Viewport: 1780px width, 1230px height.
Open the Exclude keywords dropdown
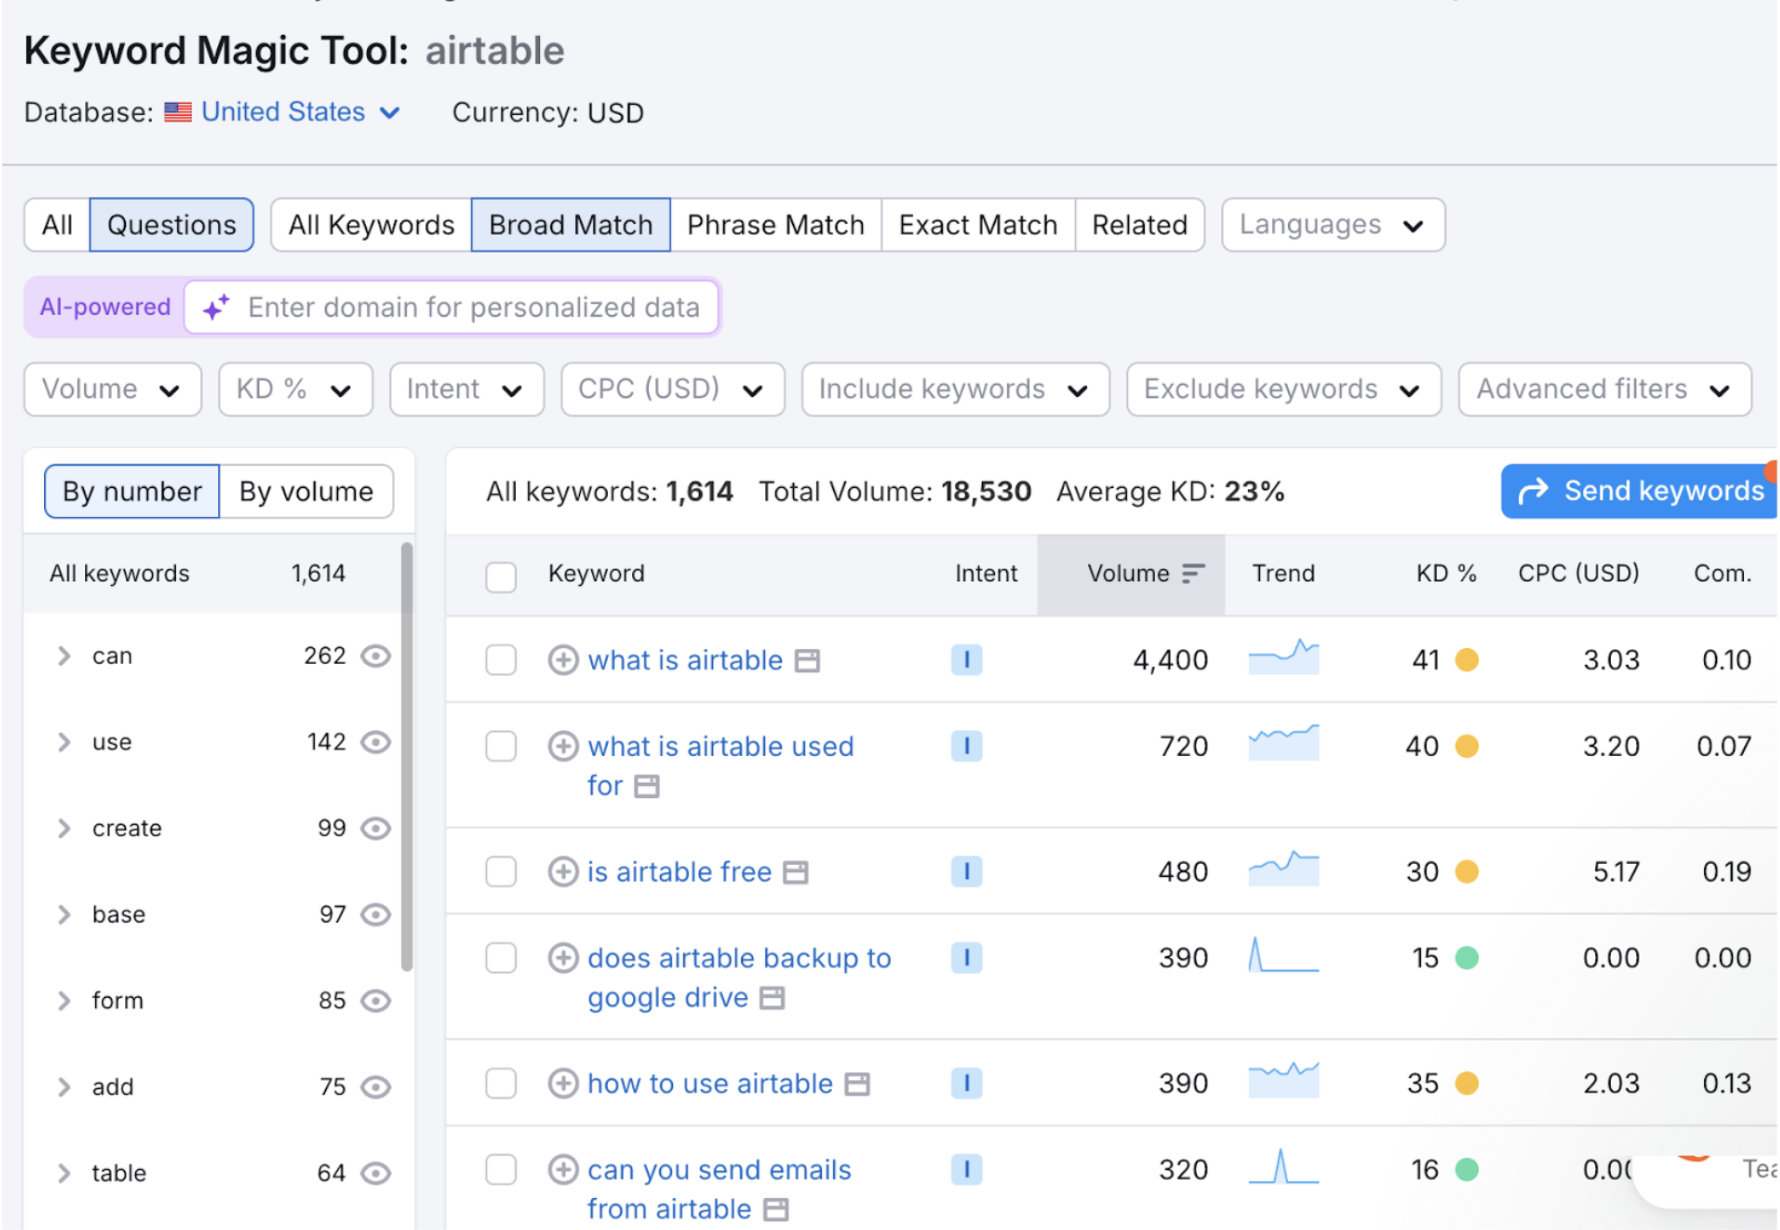(x=1284, y=389)
